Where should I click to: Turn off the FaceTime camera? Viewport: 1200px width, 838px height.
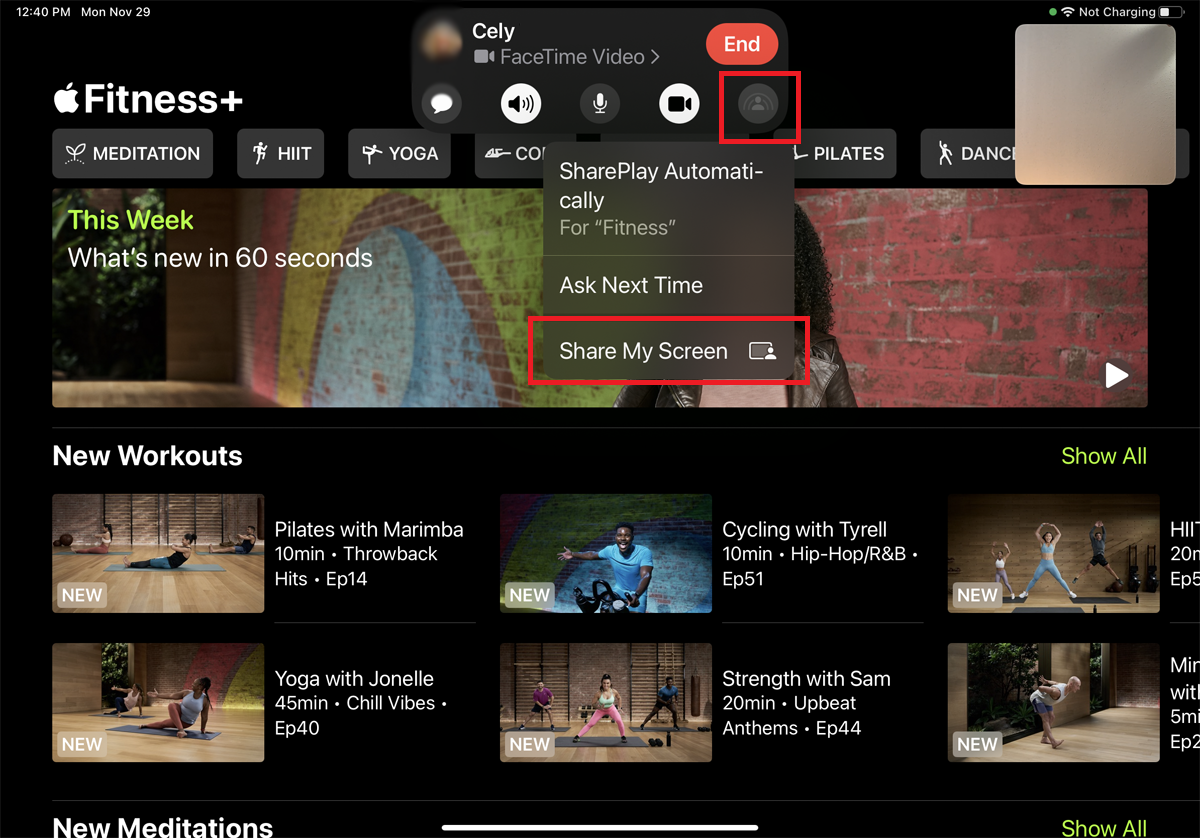(679, 103)
